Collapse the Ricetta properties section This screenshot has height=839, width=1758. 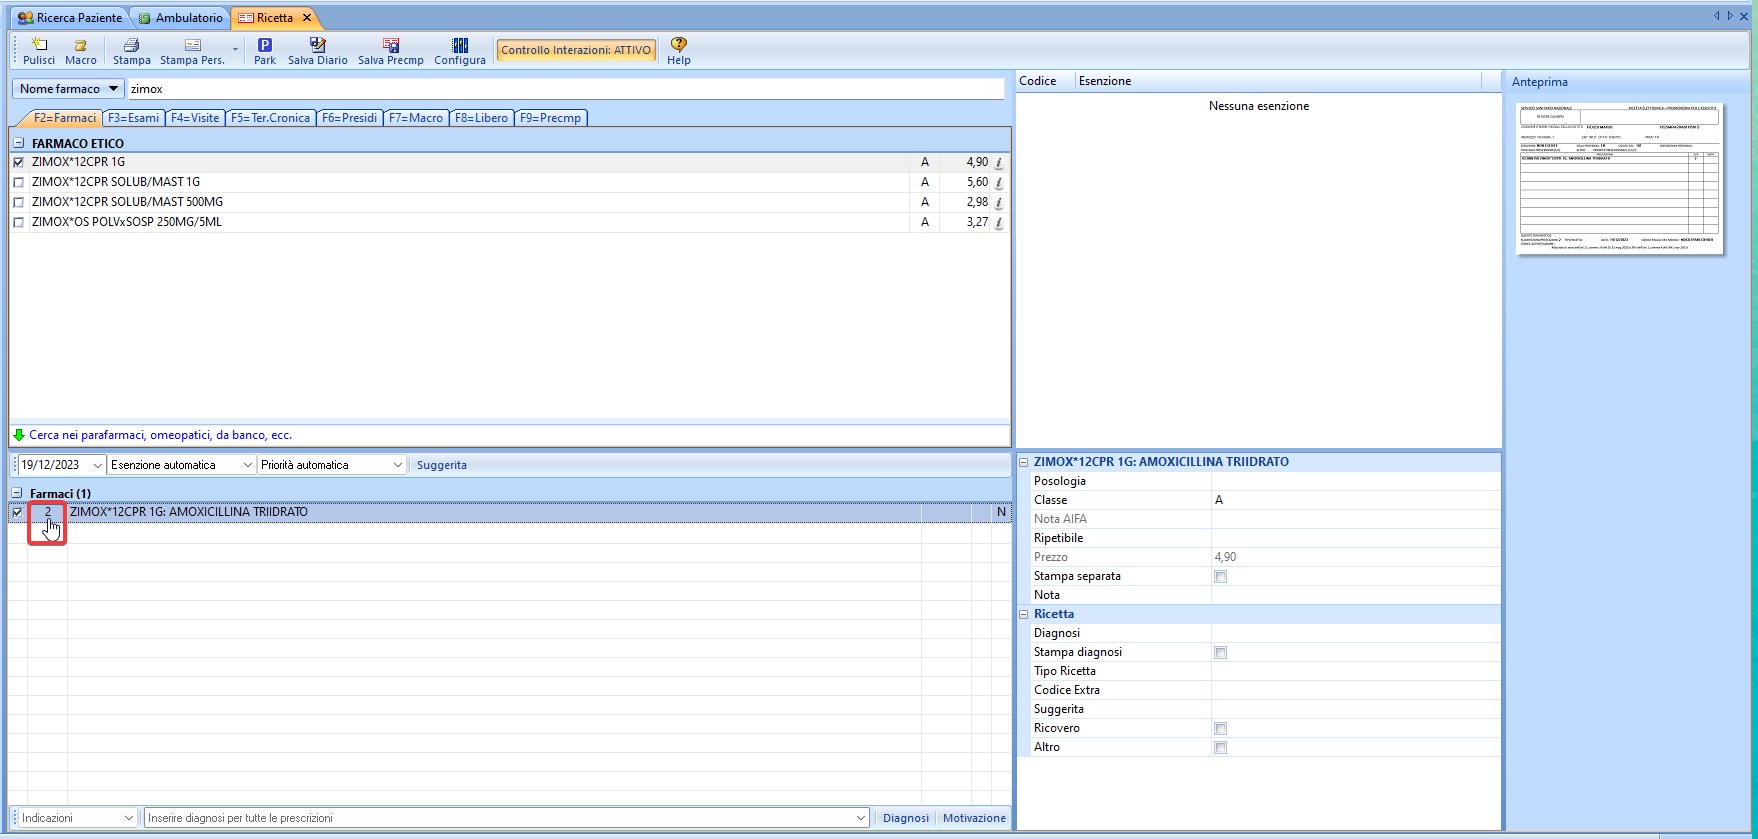click(x=1024, y=614)
